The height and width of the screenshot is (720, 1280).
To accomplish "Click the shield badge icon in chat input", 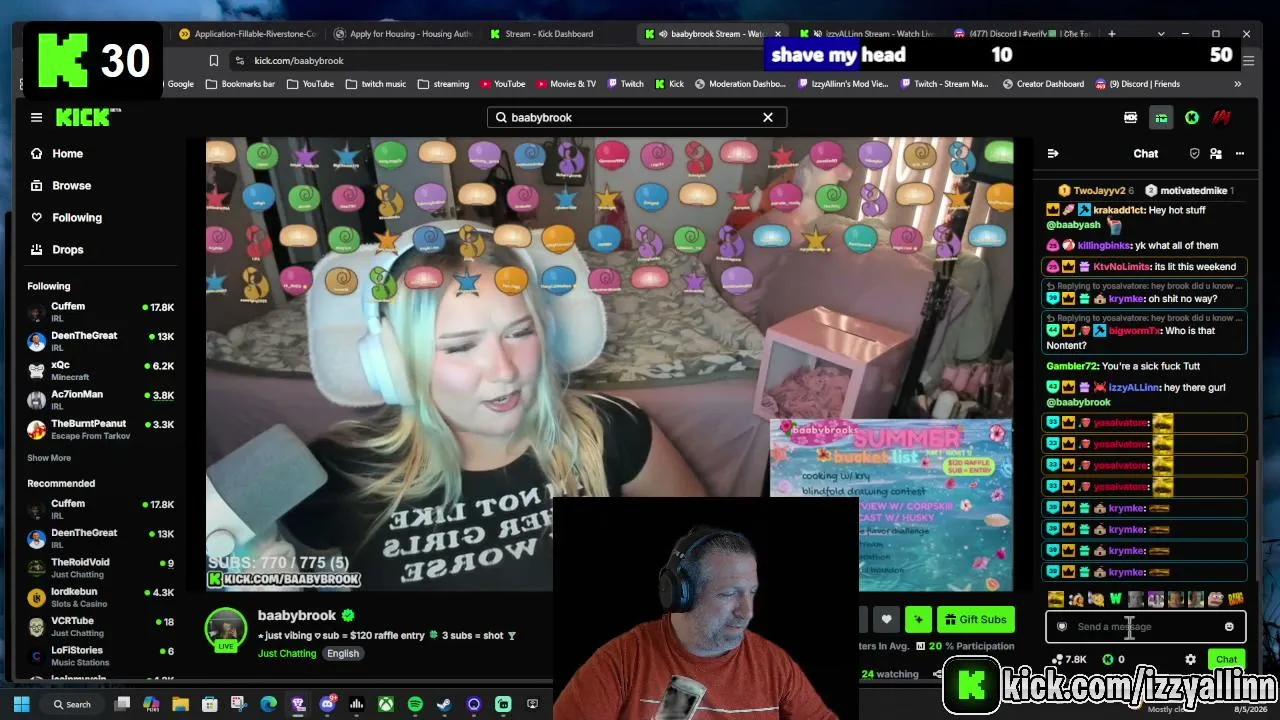I will [1062, 627].
